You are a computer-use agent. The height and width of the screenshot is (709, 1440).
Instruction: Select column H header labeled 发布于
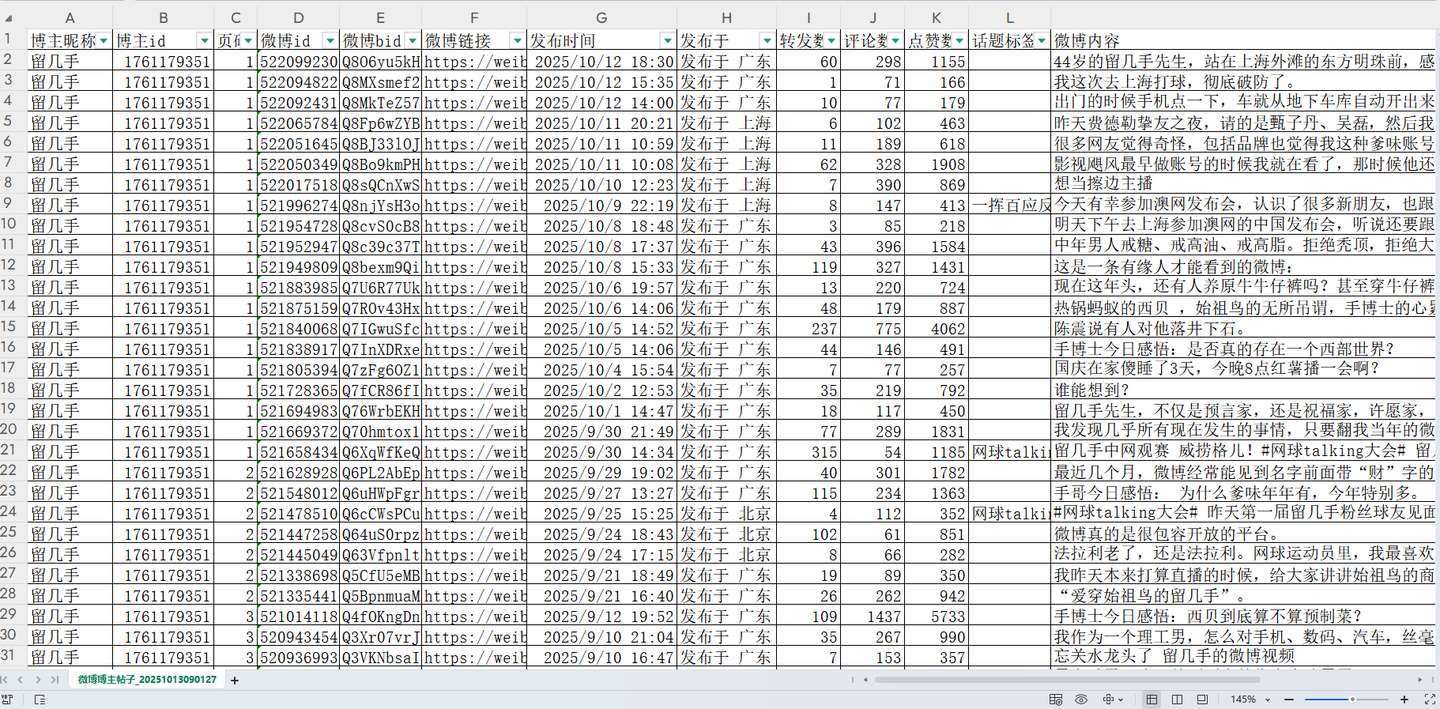(728, 18)
